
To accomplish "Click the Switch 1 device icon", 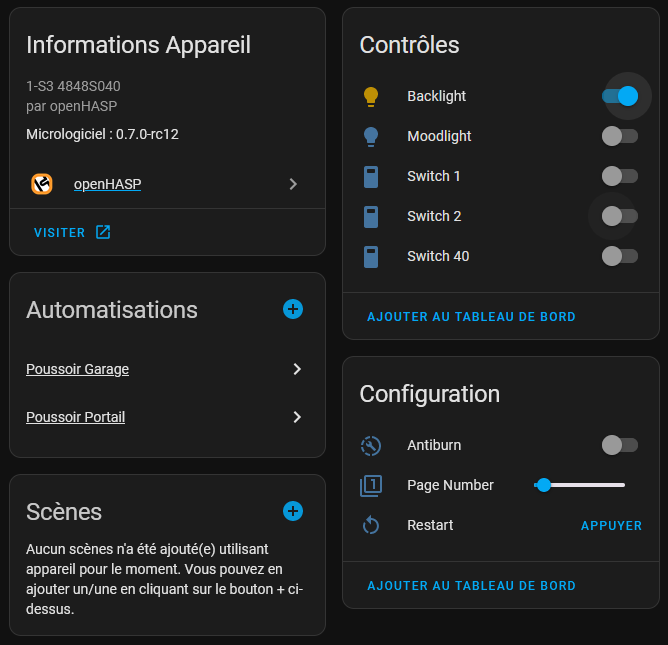I will [371, 176].
